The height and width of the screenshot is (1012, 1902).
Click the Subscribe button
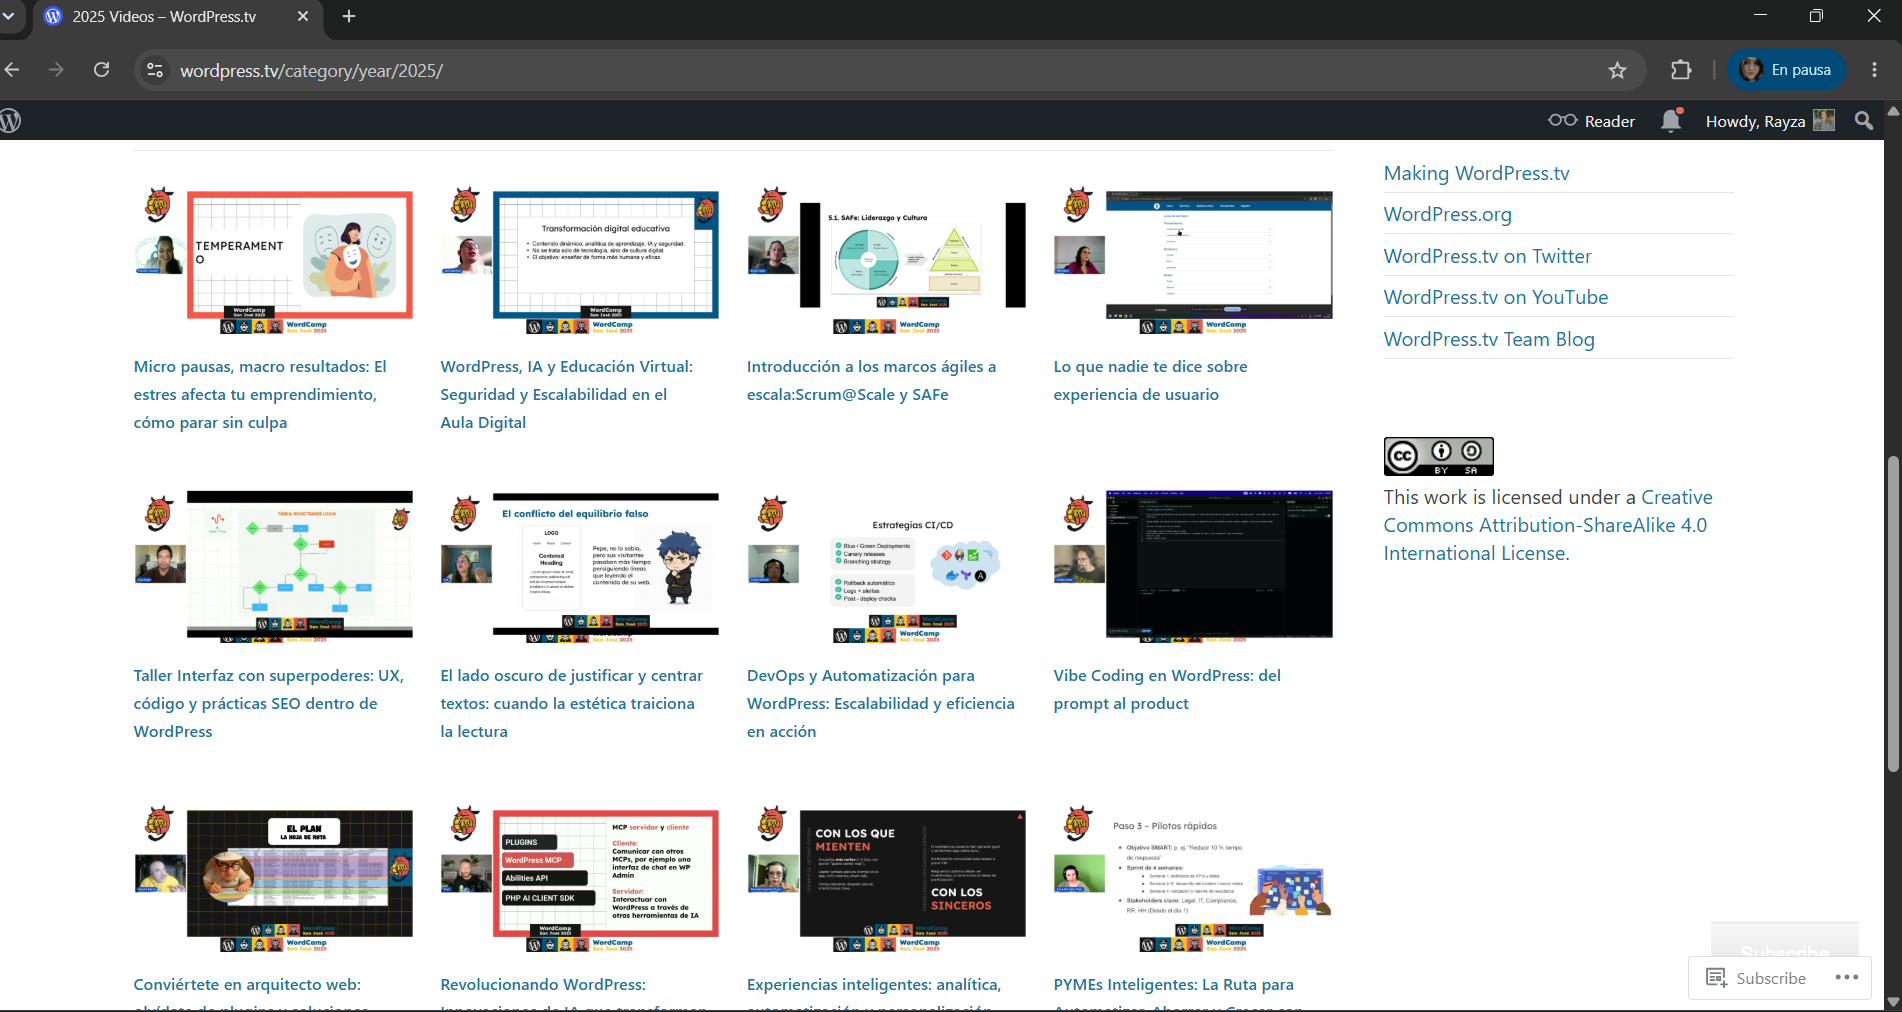click(1756, 978)
